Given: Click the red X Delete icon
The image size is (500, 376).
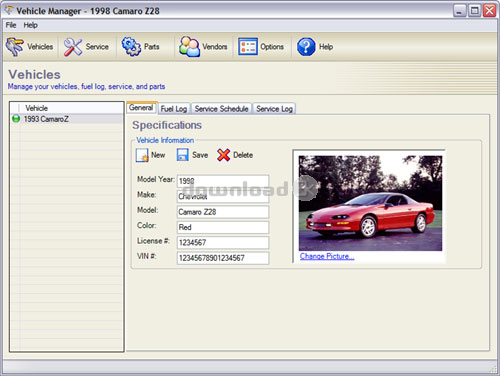Looking at the screenshot, I should pyautogui.click(x=223, y=155).
